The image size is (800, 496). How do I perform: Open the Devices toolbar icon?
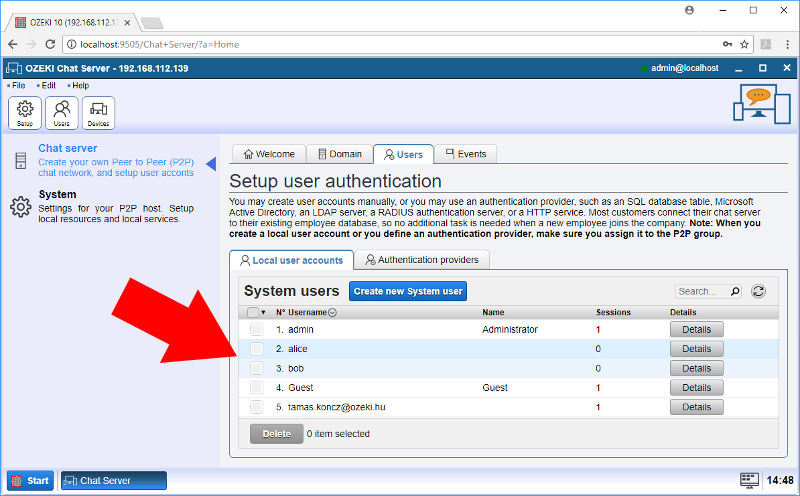point(98,113)
